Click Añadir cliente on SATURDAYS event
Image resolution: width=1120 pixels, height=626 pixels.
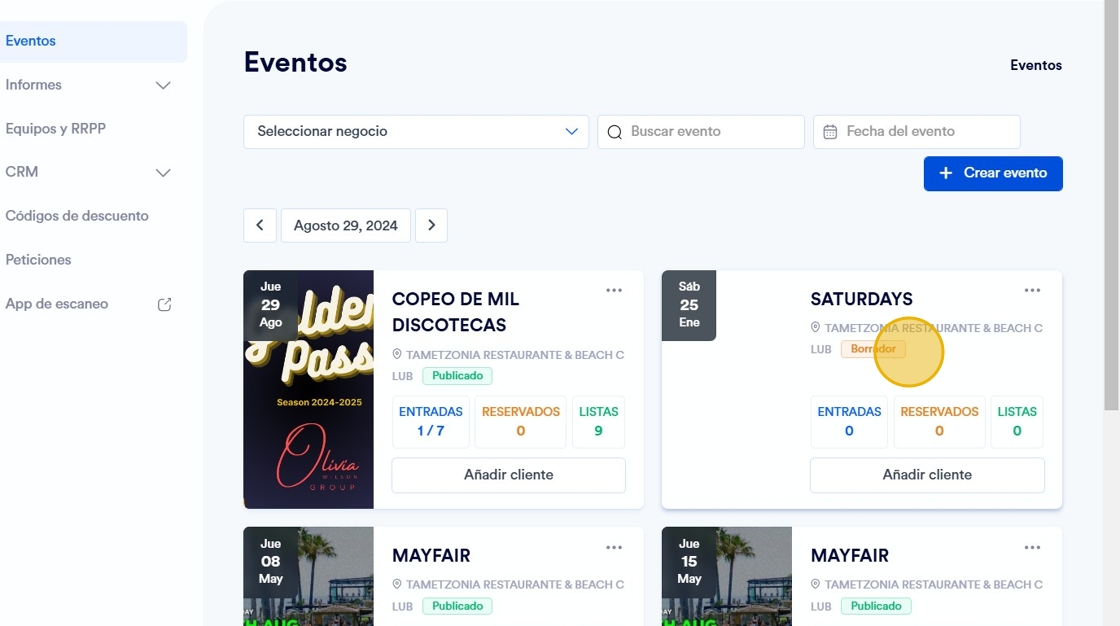[x=927, y=475]
